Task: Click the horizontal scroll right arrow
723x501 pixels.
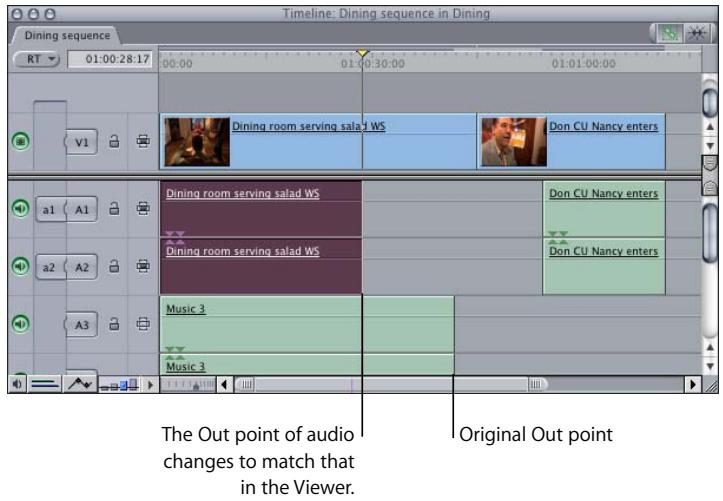Action: (x=693, y=384)
